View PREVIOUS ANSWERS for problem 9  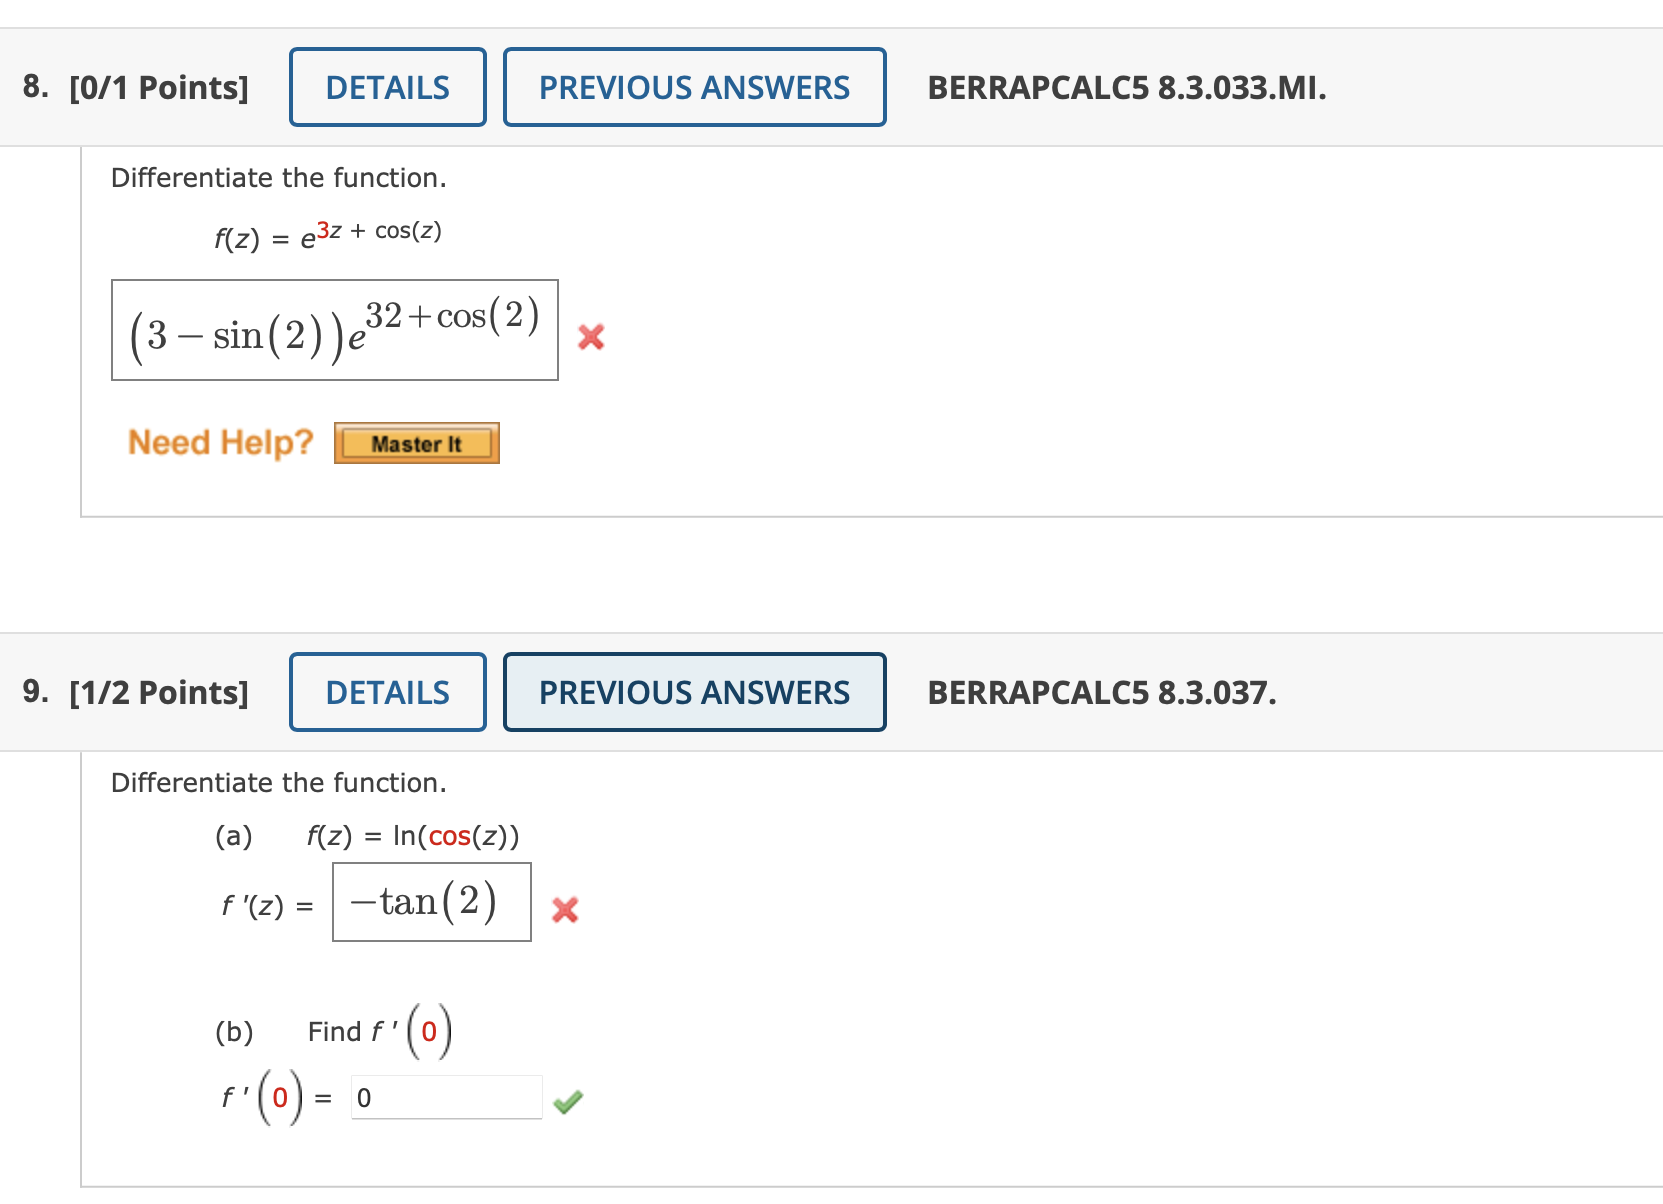point(694,691)
